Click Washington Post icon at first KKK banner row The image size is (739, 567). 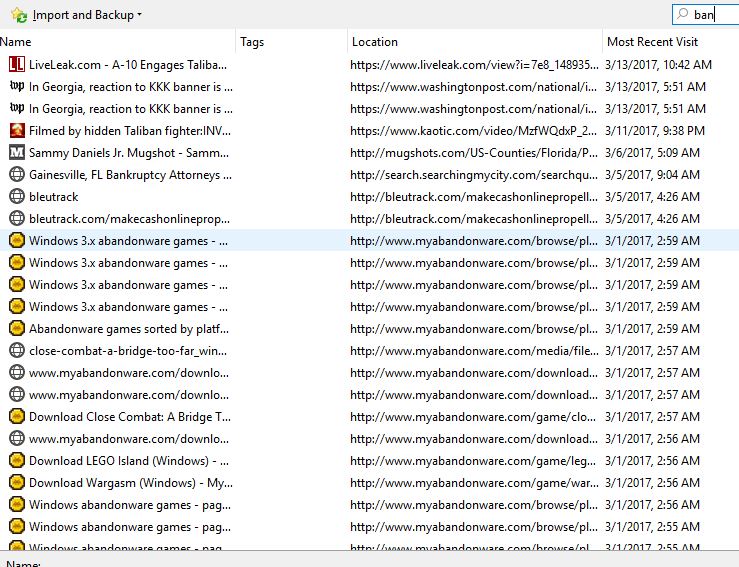point(16,86)
